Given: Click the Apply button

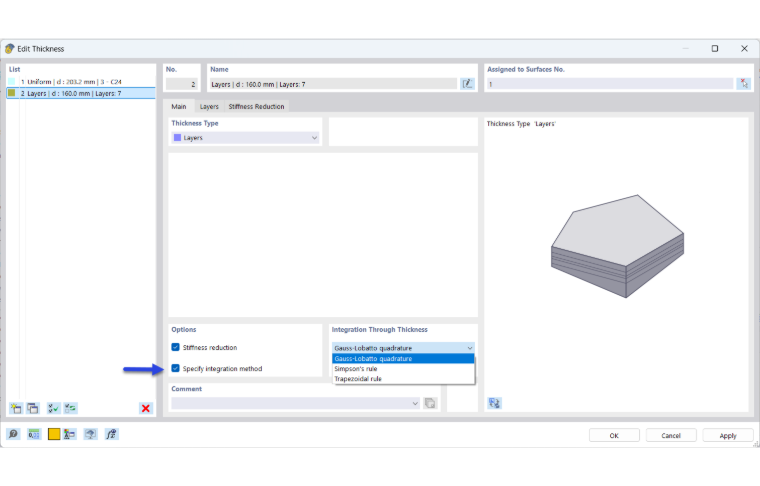Looking at the screenshot, I should [728, 435].
